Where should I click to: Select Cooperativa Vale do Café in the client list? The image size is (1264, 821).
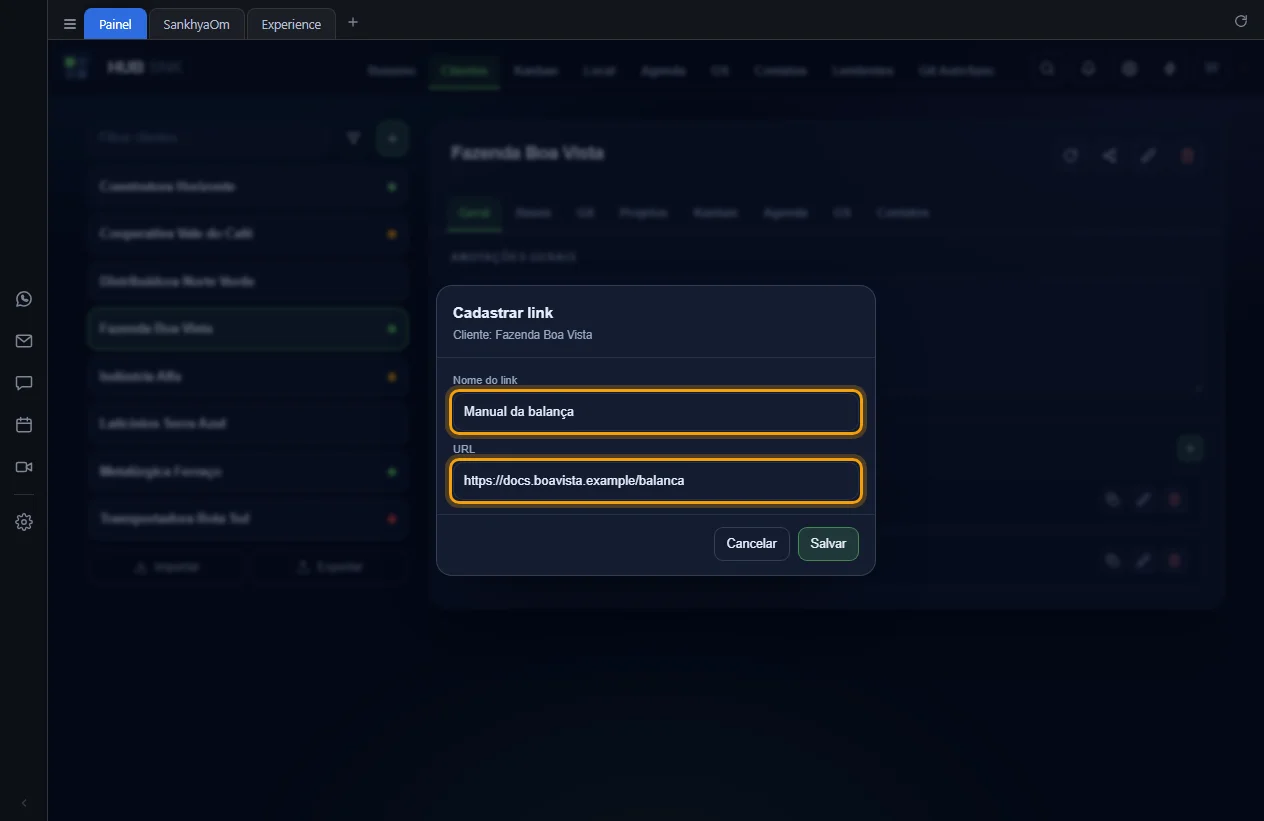[248, 234]
